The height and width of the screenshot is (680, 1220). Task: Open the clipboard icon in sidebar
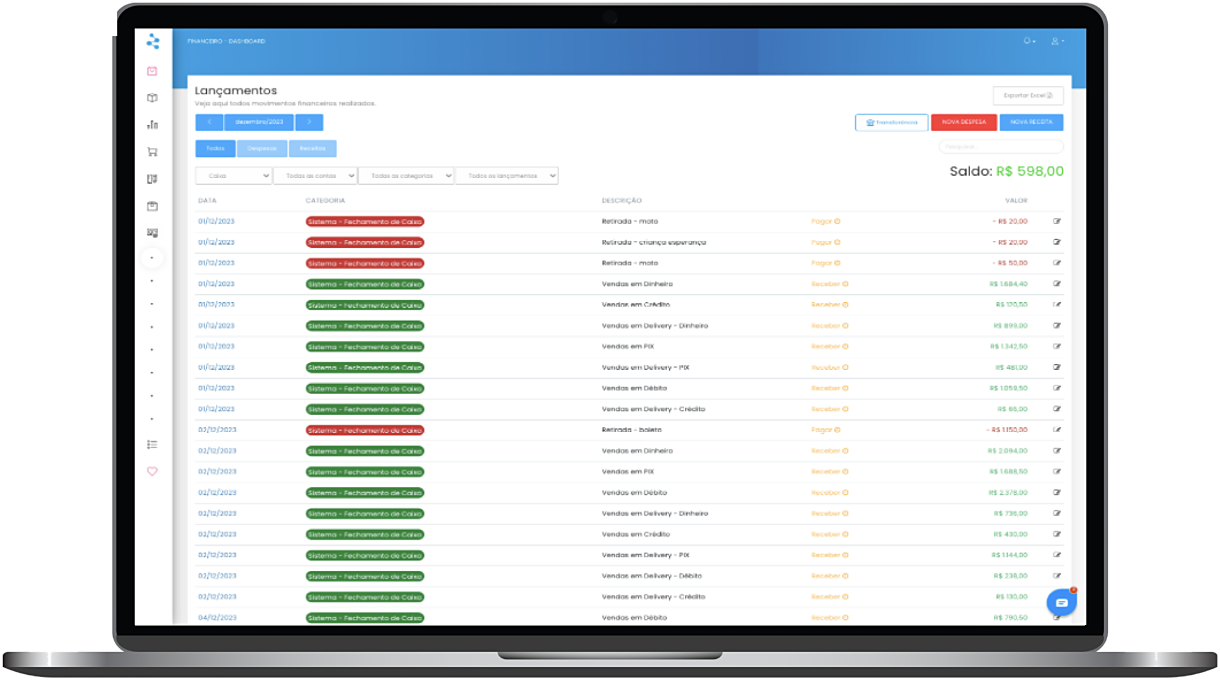152,206
